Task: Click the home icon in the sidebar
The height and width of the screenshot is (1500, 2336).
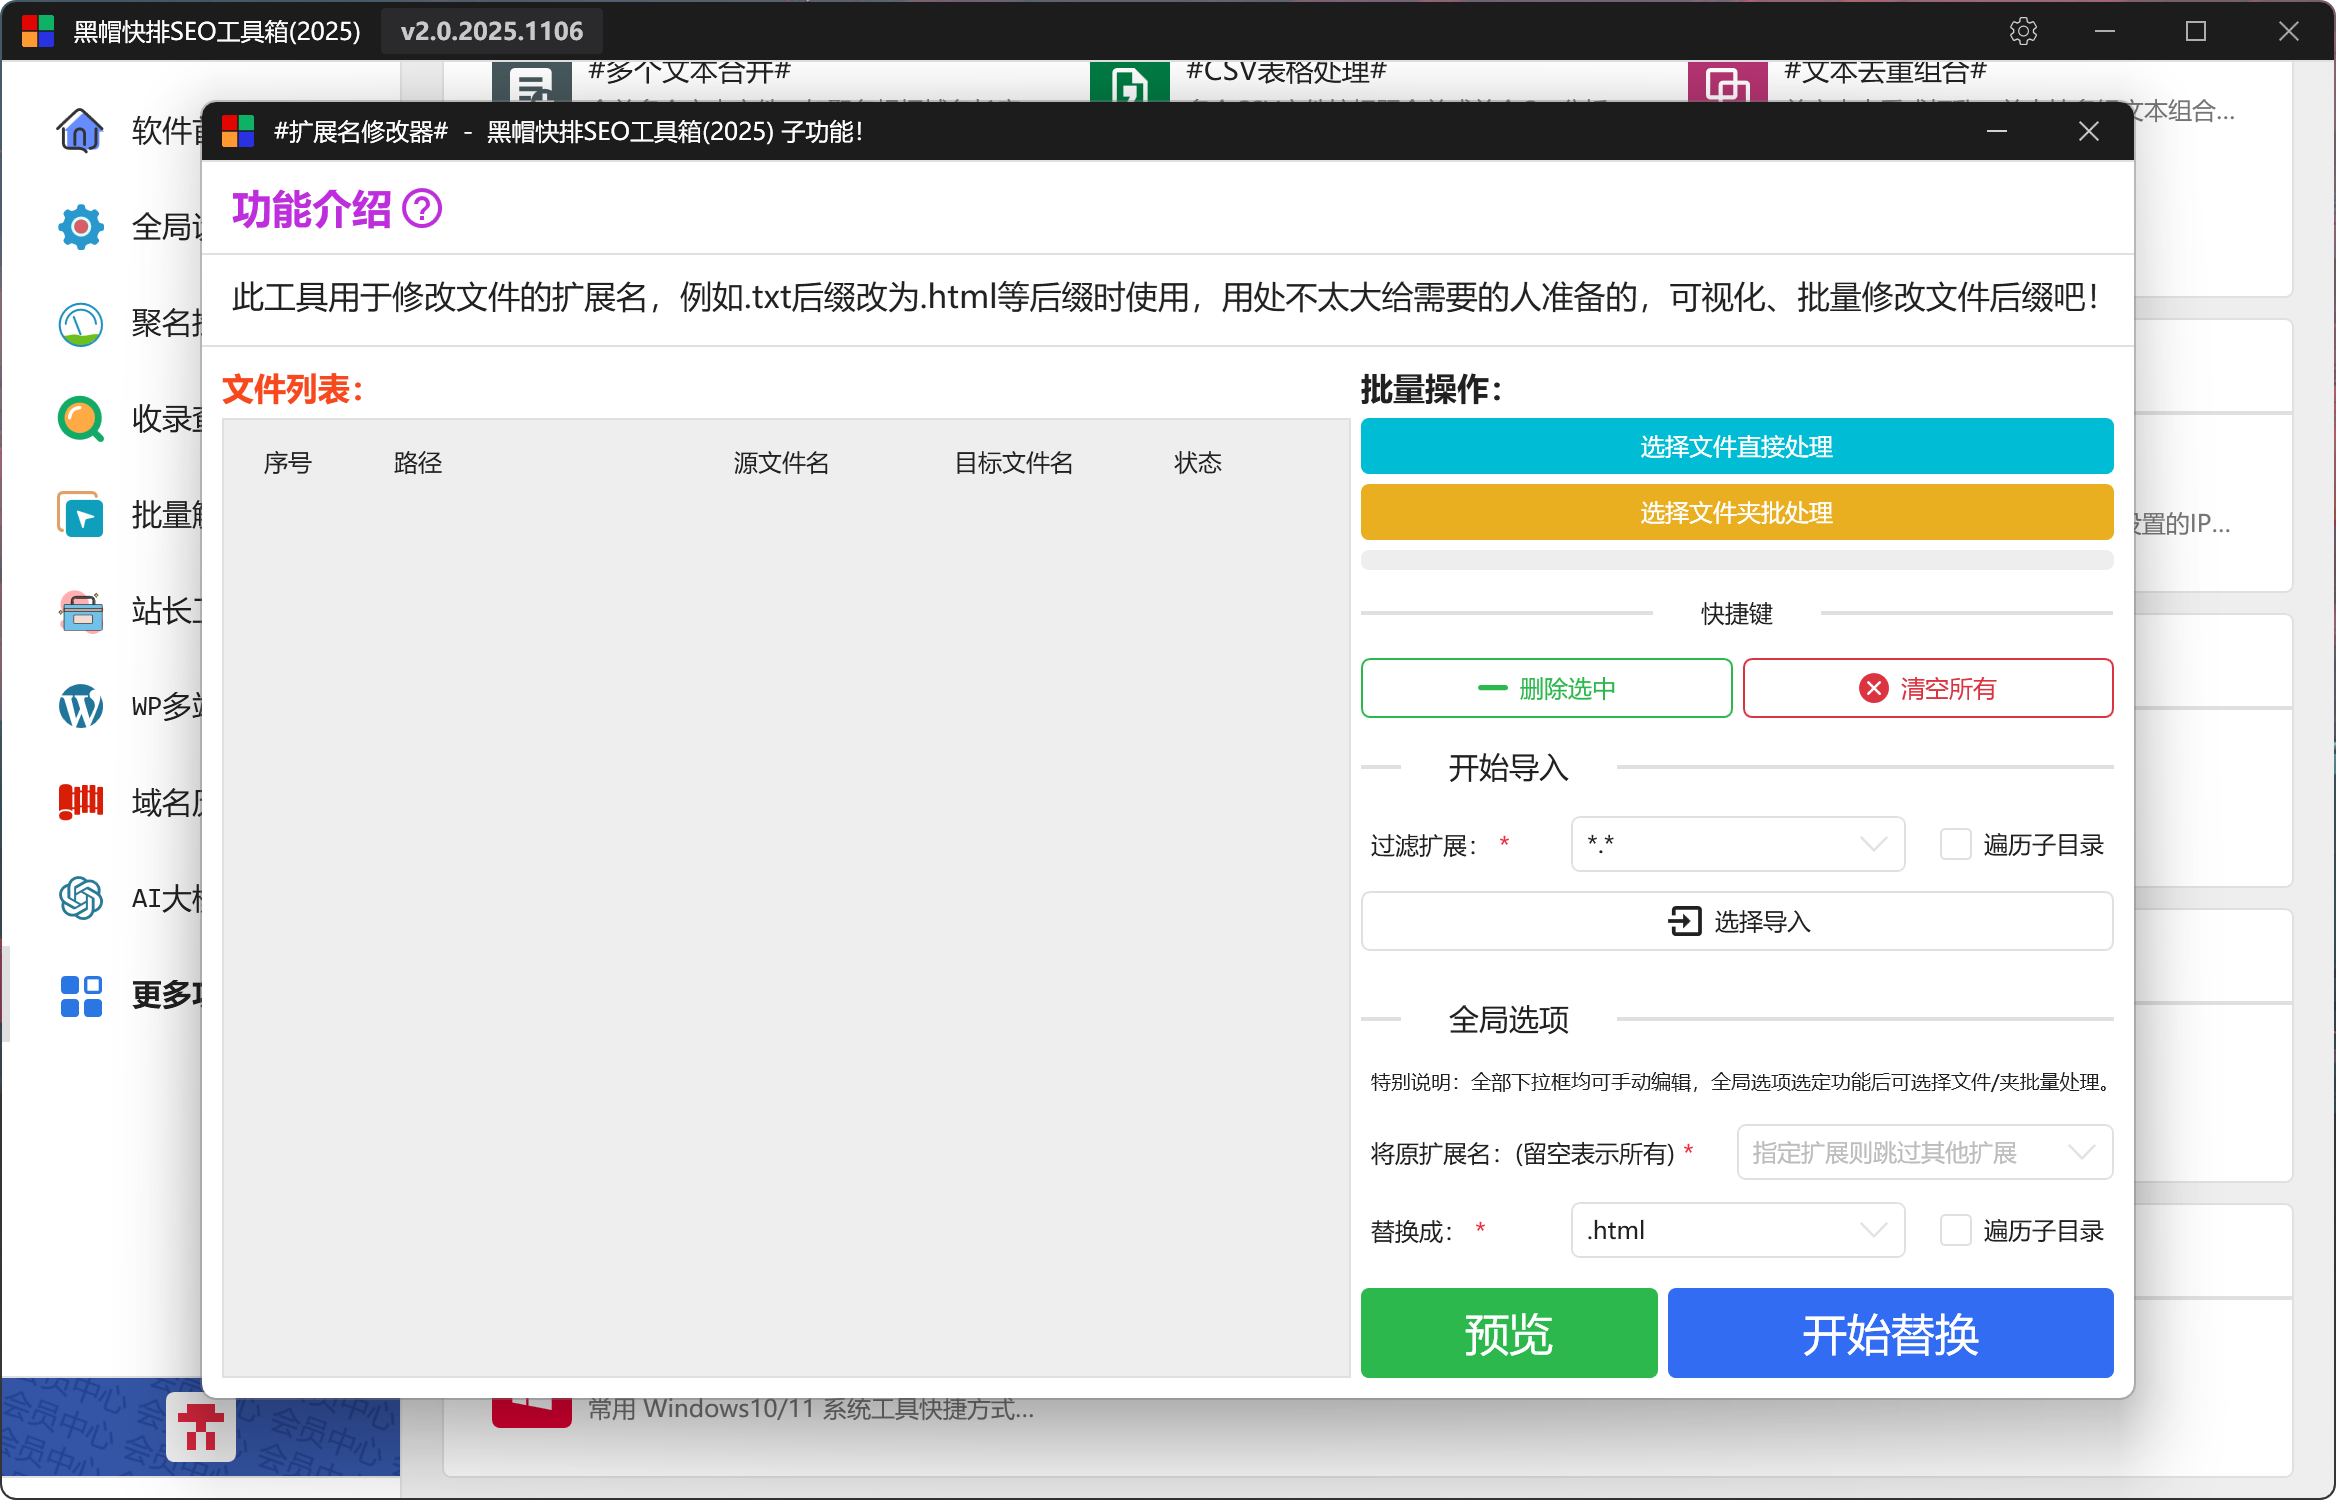Action: [x=80, y=130]
